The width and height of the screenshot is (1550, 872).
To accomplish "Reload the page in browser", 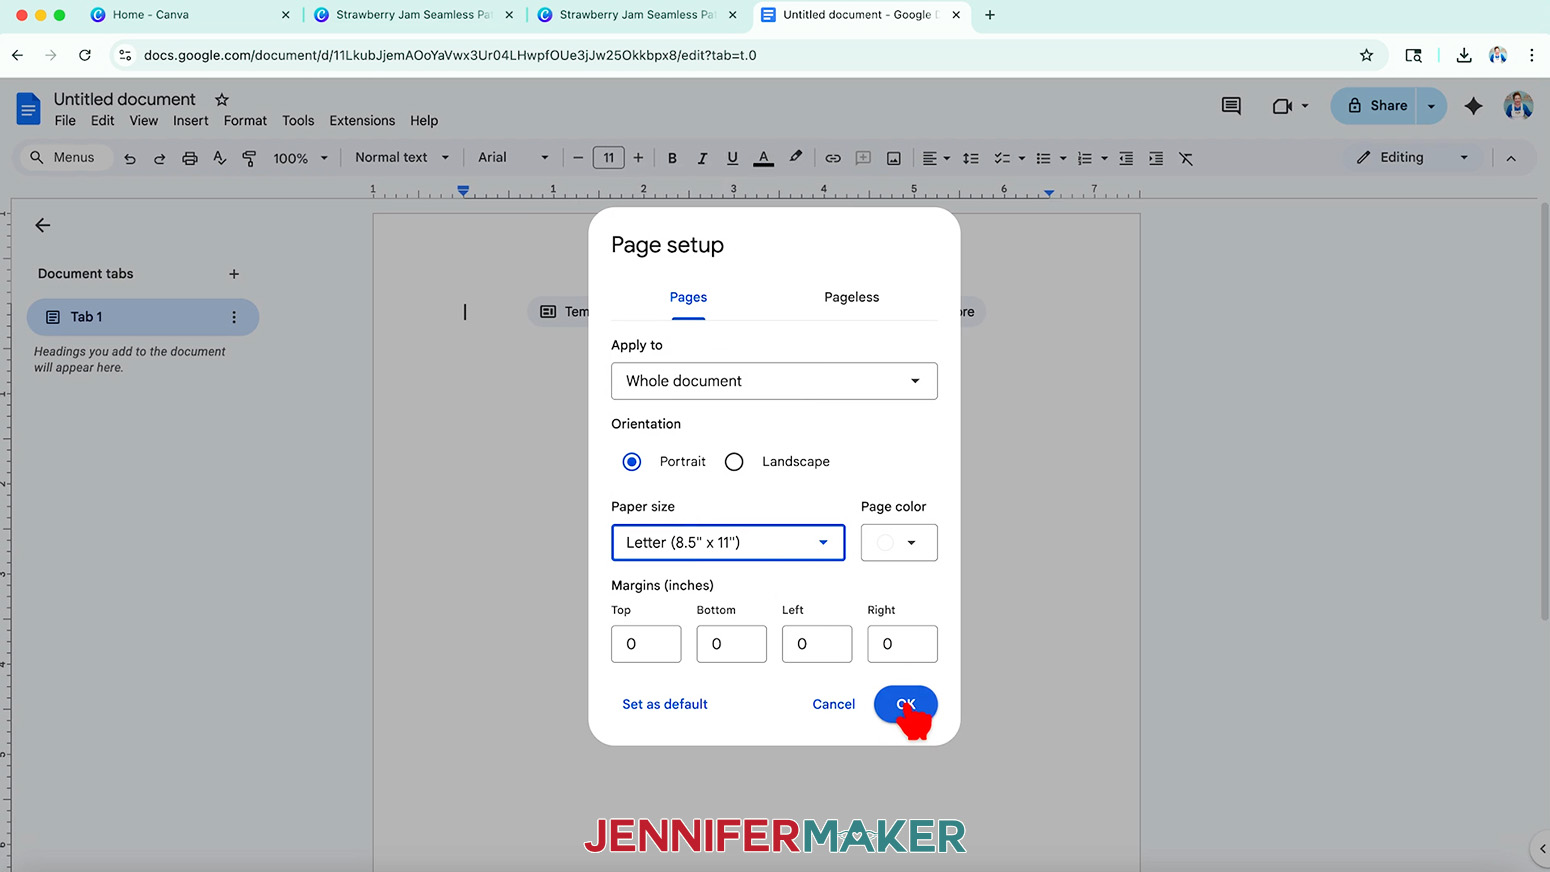I will pyautogui.click(x=85, y=55).
